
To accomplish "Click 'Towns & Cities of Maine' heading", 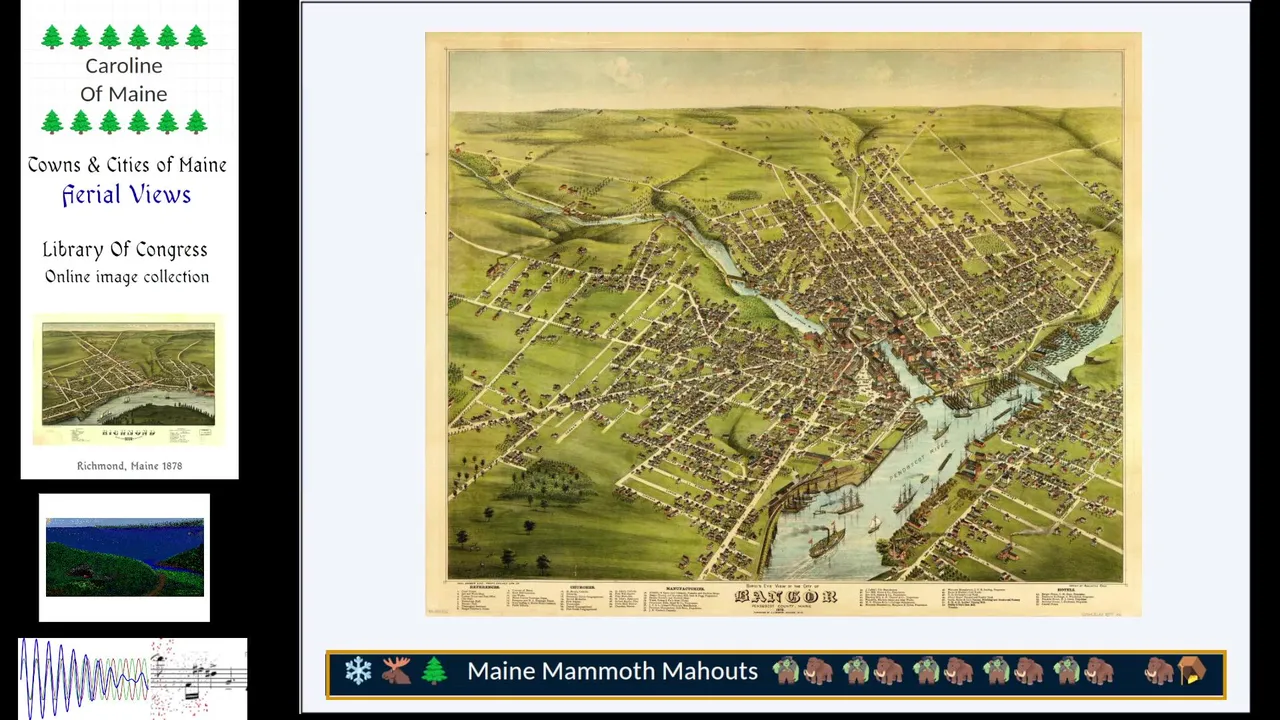I will 127,165.
